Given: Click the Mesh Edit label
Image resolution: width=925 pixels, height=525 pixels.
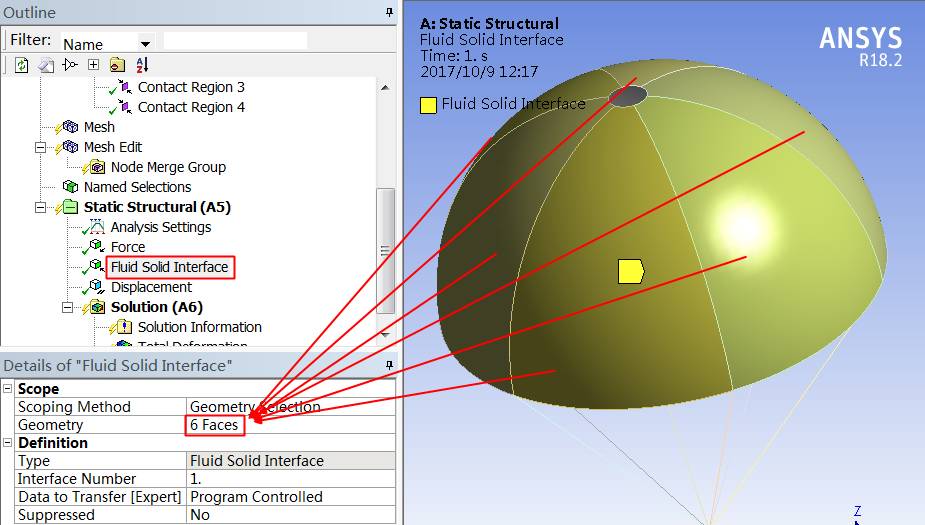Looking at the screenshot, I should click(113, 147).
